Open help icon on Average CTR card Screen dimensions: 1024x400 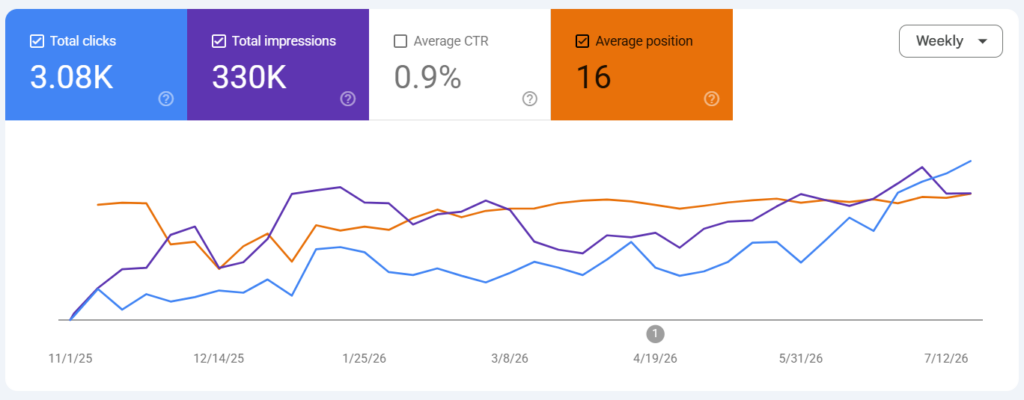(x=530, y=99)
